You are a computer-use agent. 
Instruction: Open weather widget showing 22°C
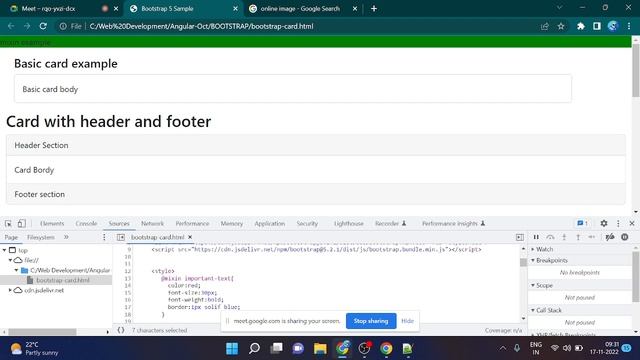pos(34,349)
